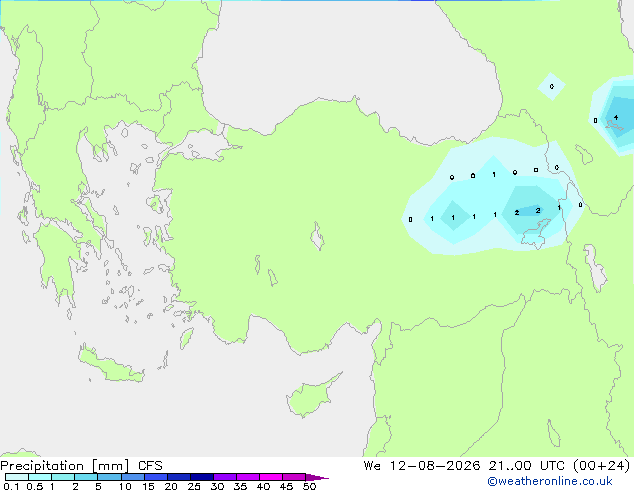Select the 20–25 mm legend swatch
The image size is (634, 490).
point(178,477)
